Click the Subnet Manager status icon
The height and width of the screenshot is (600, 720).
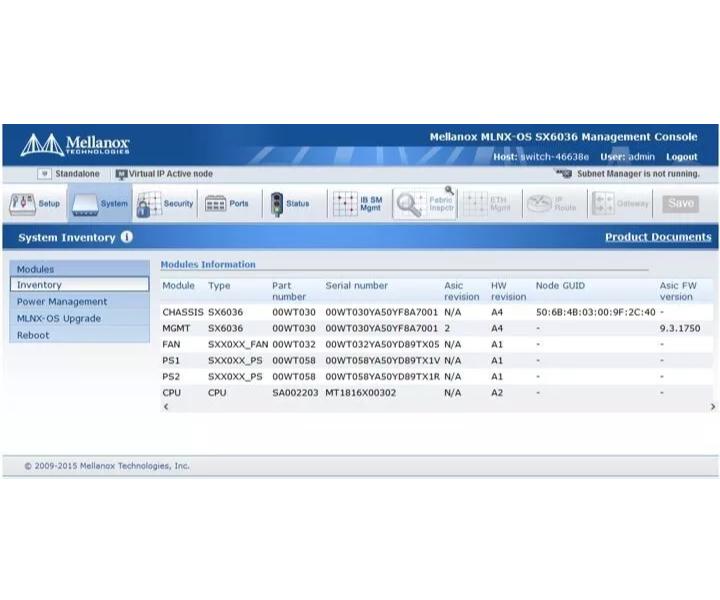tap(564, 174)
